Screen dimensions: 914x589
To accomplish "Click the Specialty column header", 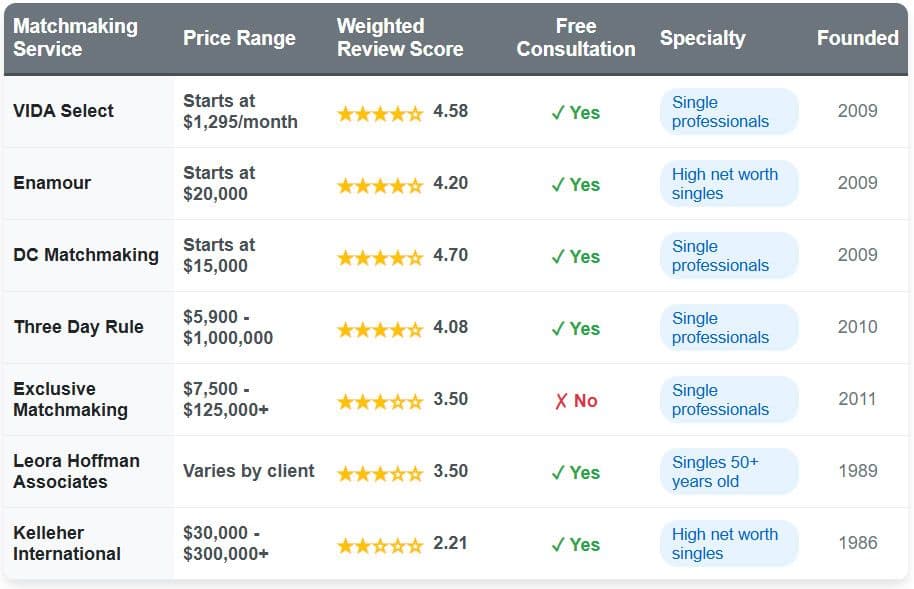I will pos(702,38).
